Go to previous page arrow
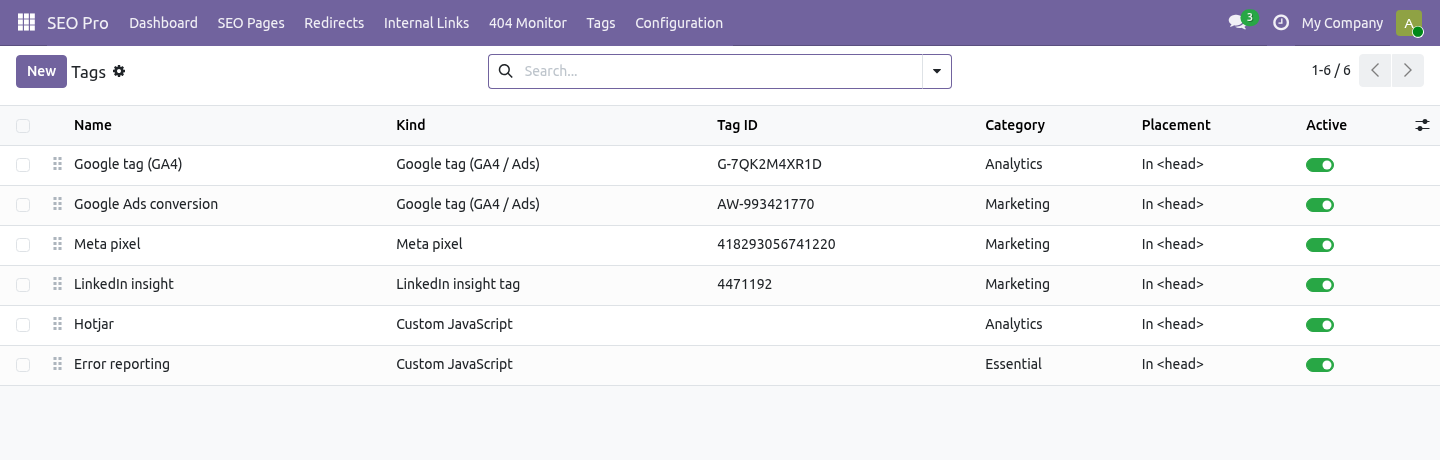 pos(1375,71)
